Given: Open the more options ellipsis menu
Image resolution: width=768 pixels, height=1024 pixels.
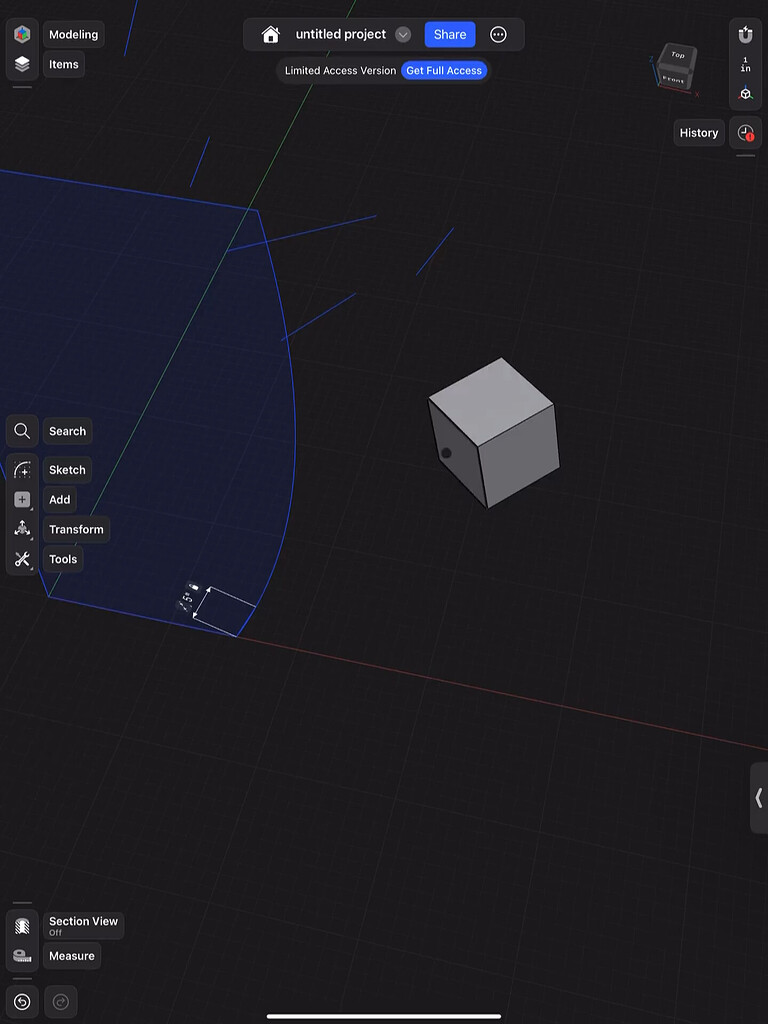Looking at the screenshot, I should tap(498, 35).
